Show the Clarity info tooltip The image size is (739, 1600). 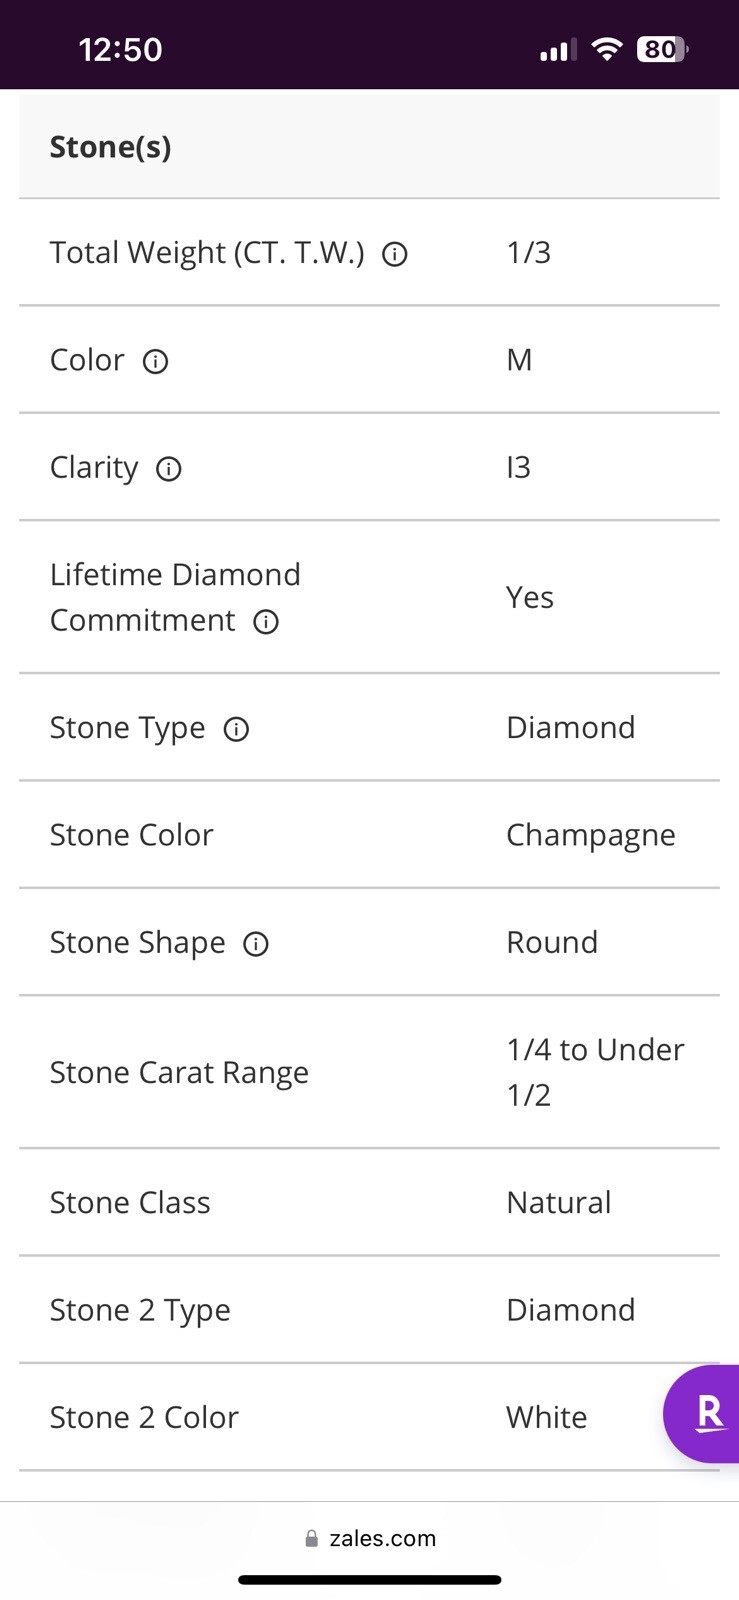click(x=168, y=469)
